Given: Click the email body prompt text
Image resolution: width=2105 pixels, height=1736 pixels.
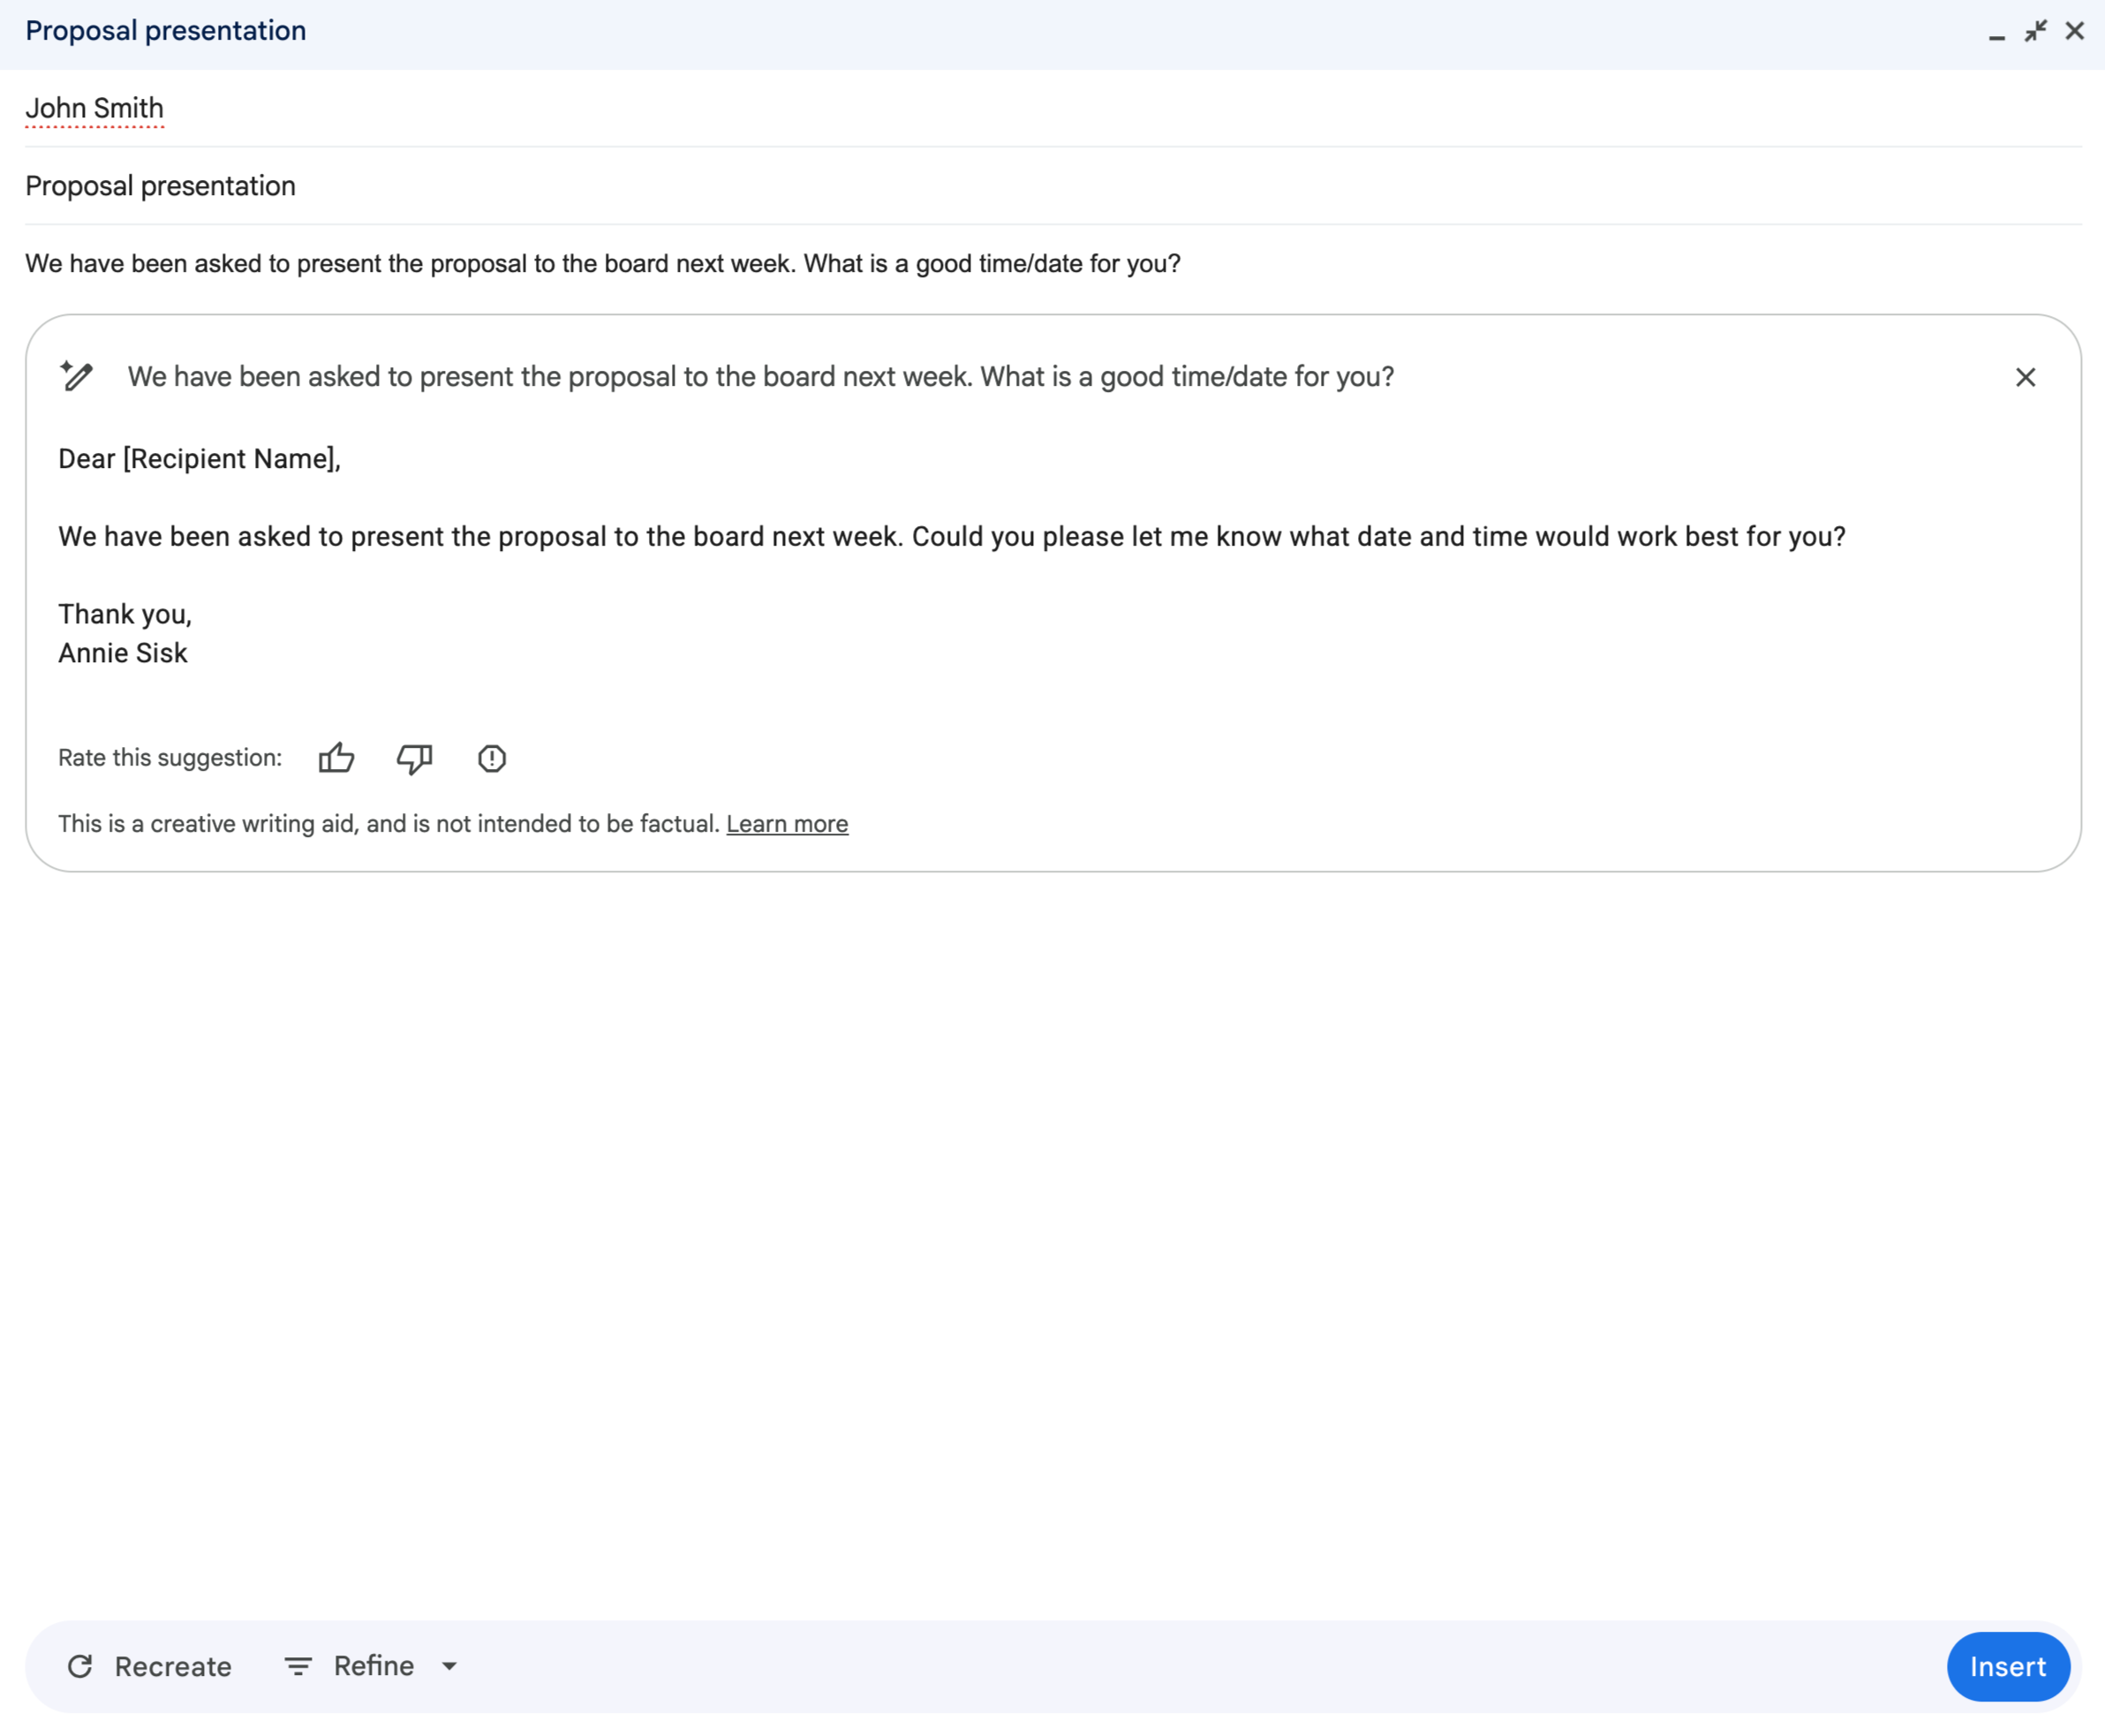Looking at the screenshot, I should tap(602, 264).
